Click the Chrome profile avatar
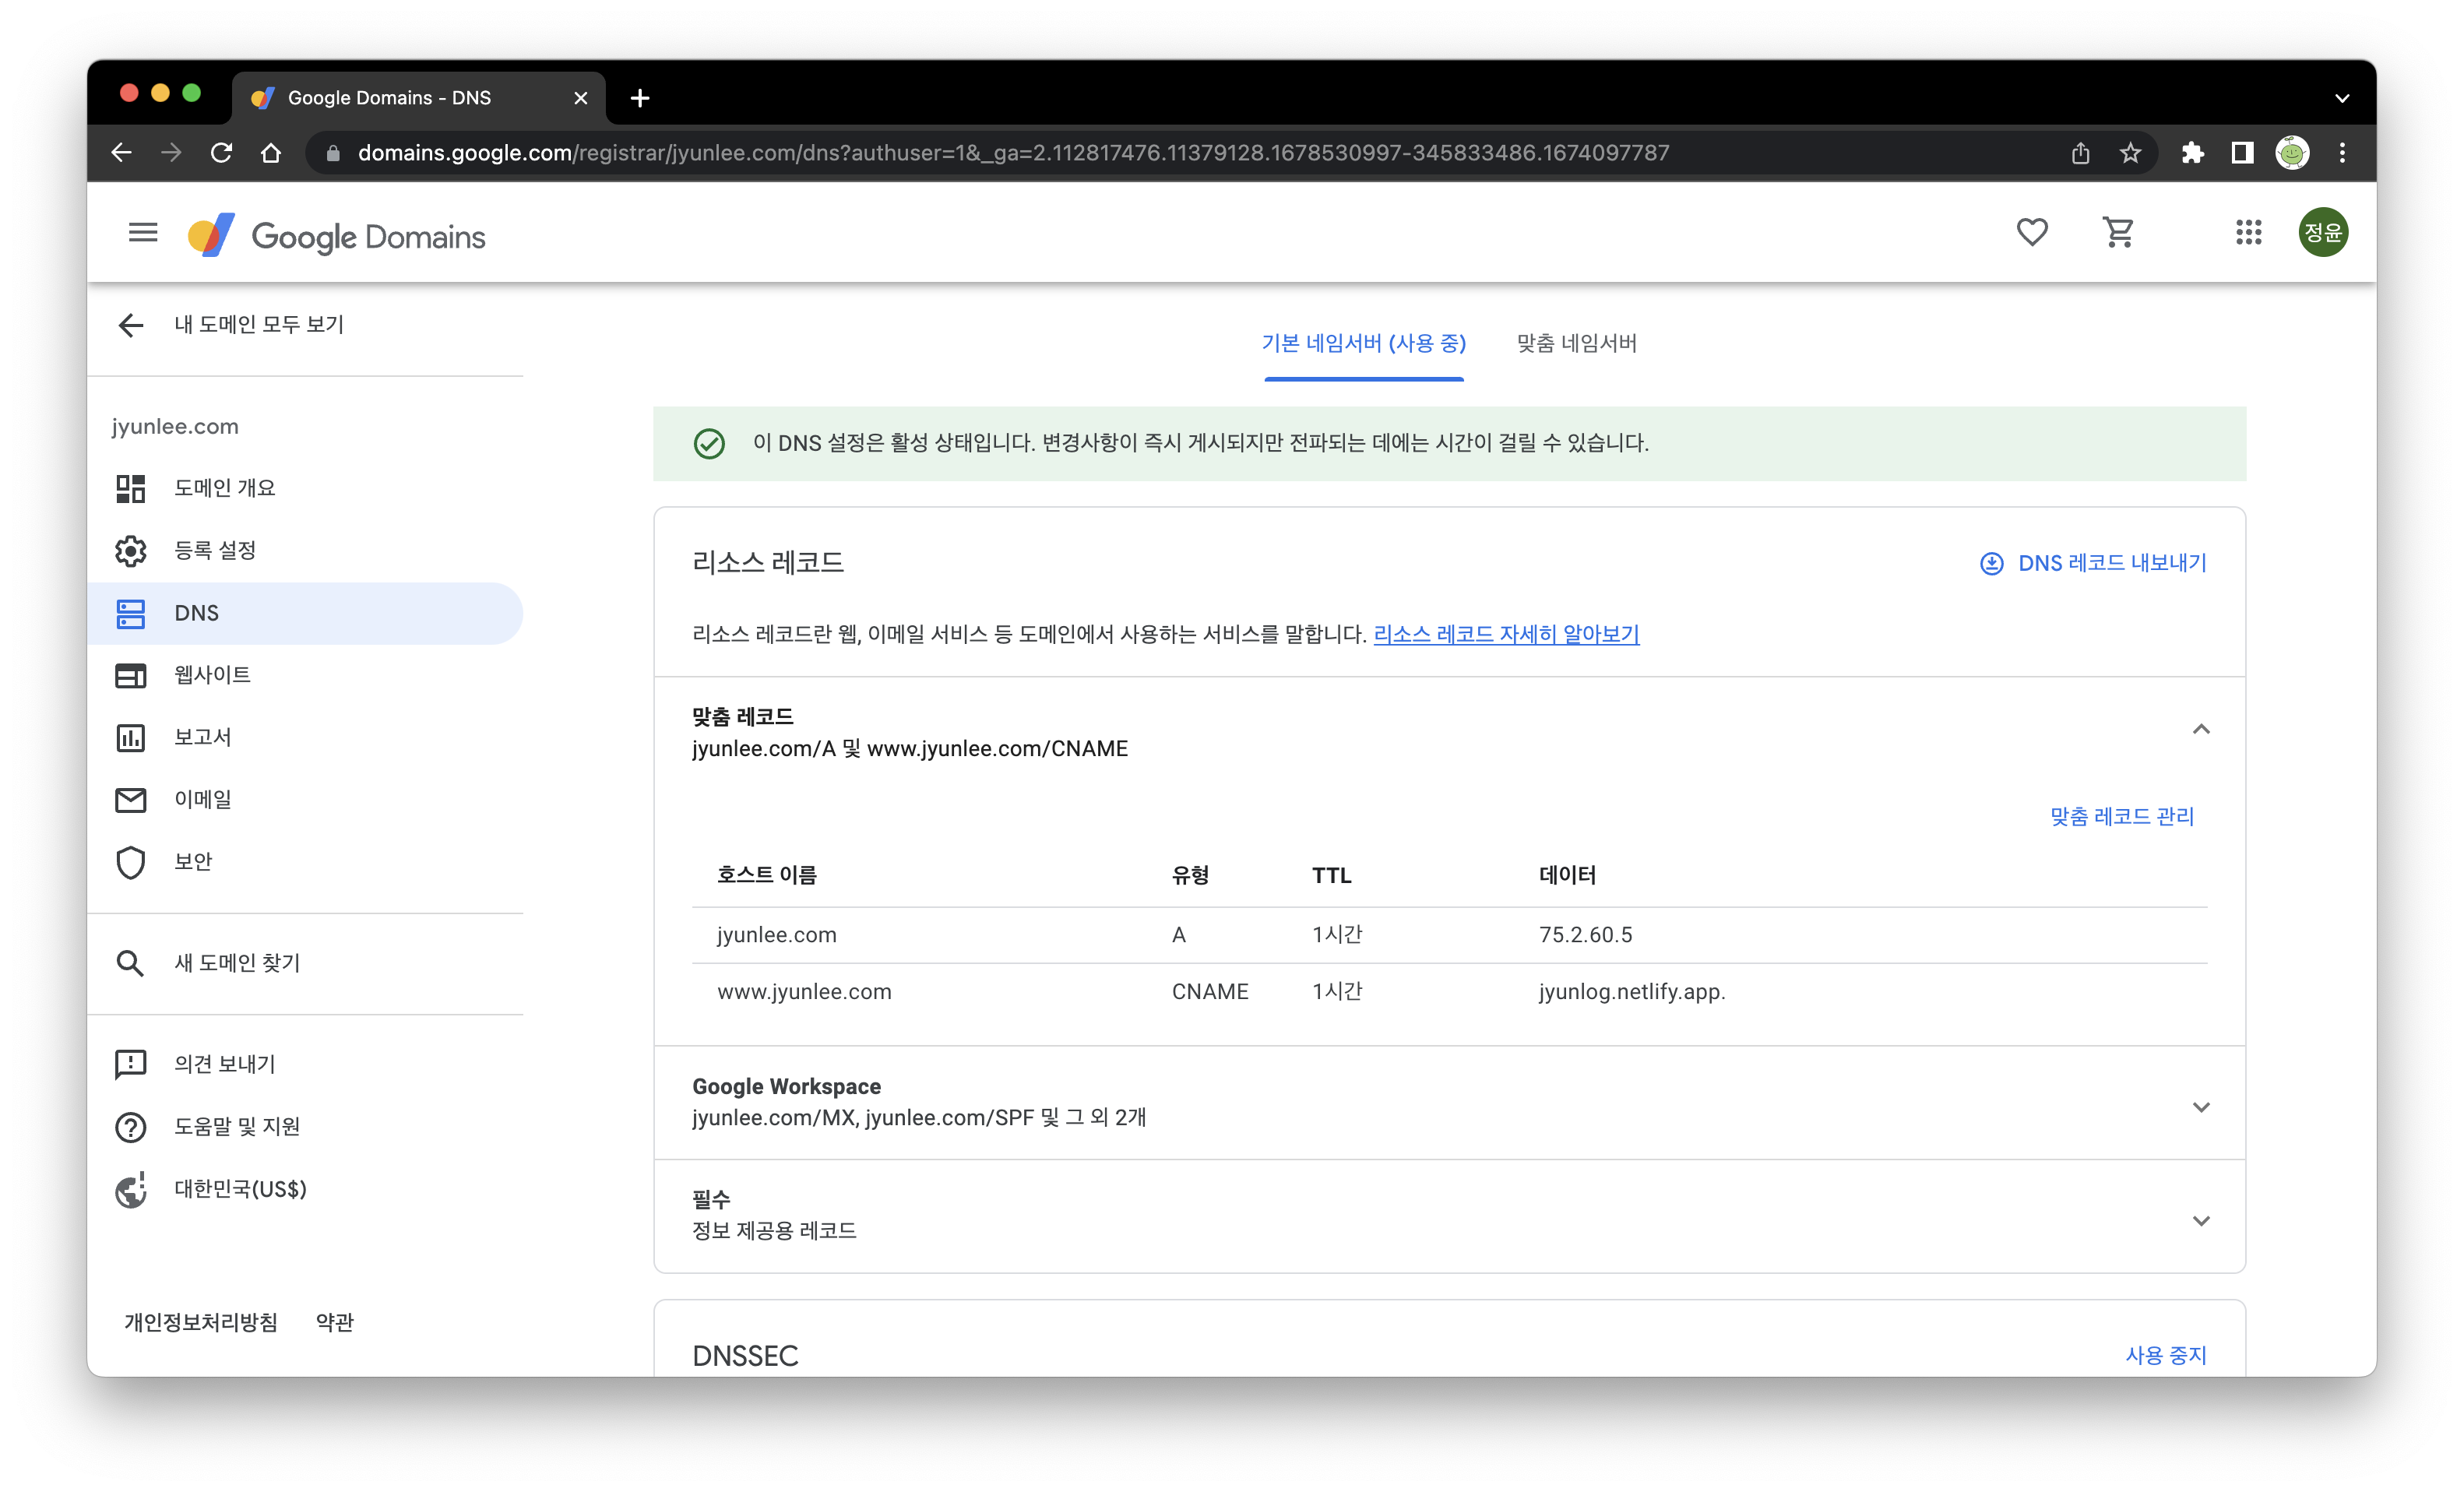Image resolution: width=2464 pixels, height=1492 pixels. (2292, 153)
